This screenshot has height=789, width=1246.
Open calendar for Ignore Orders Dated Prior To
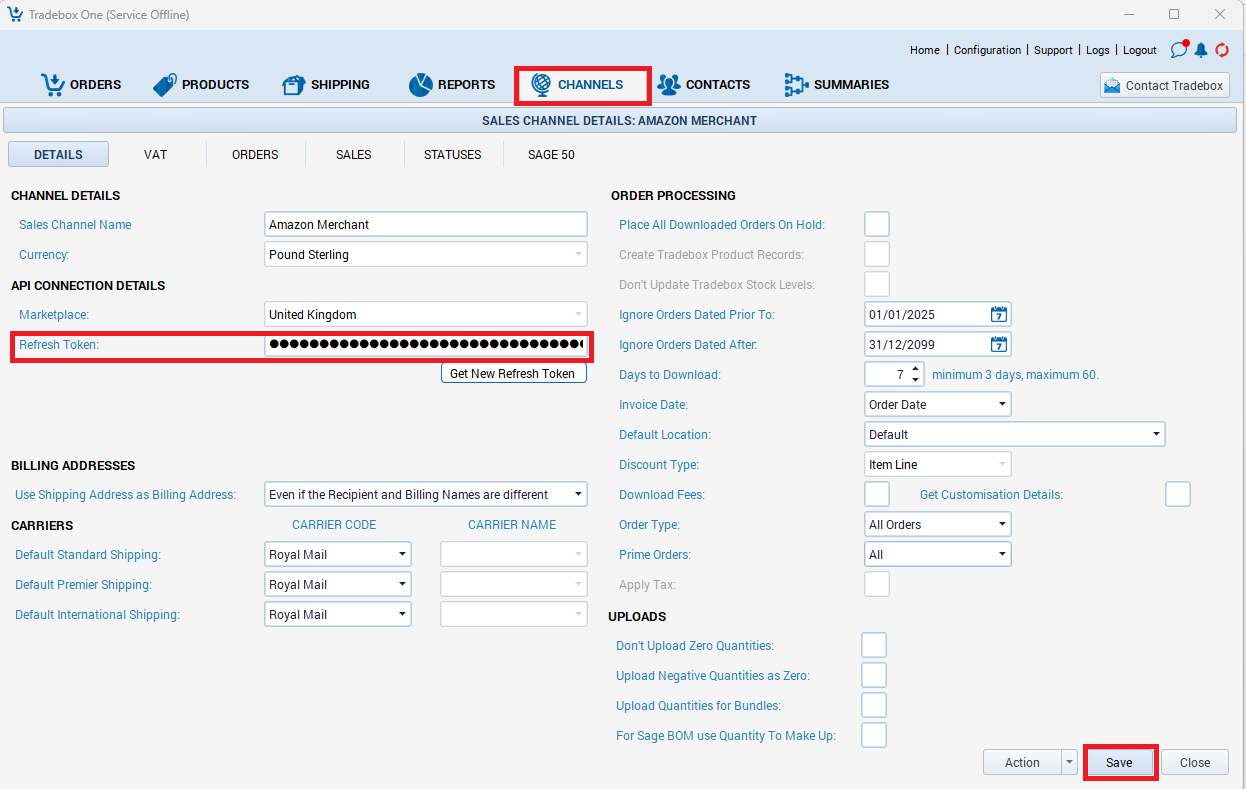pyautogui.click(x=998, y=315)
